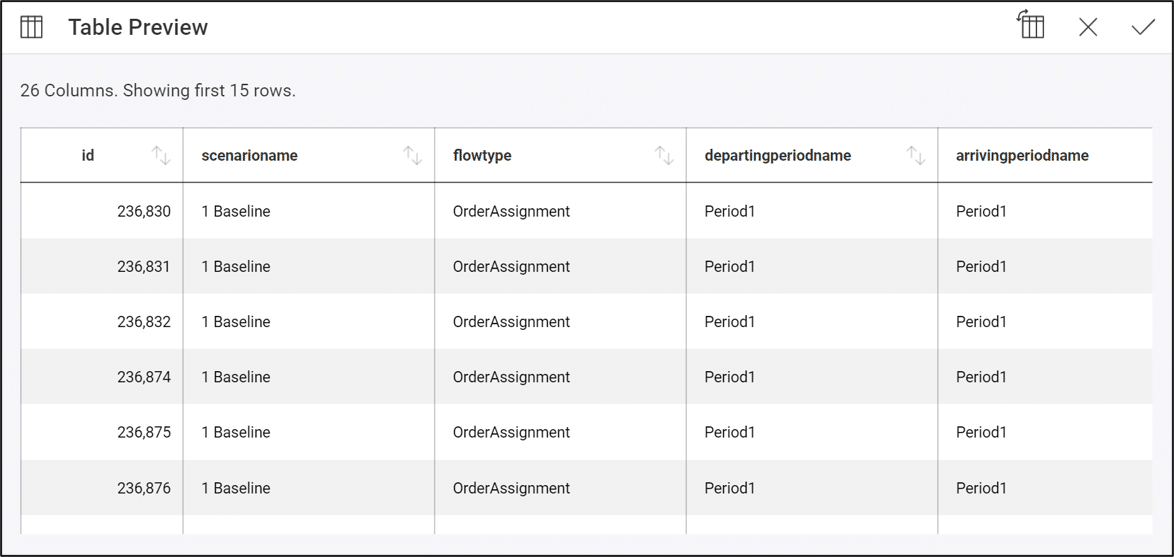Click the arrivingperiodname column header
The width and height of the screenshot is (1174, 557).
1022,155
